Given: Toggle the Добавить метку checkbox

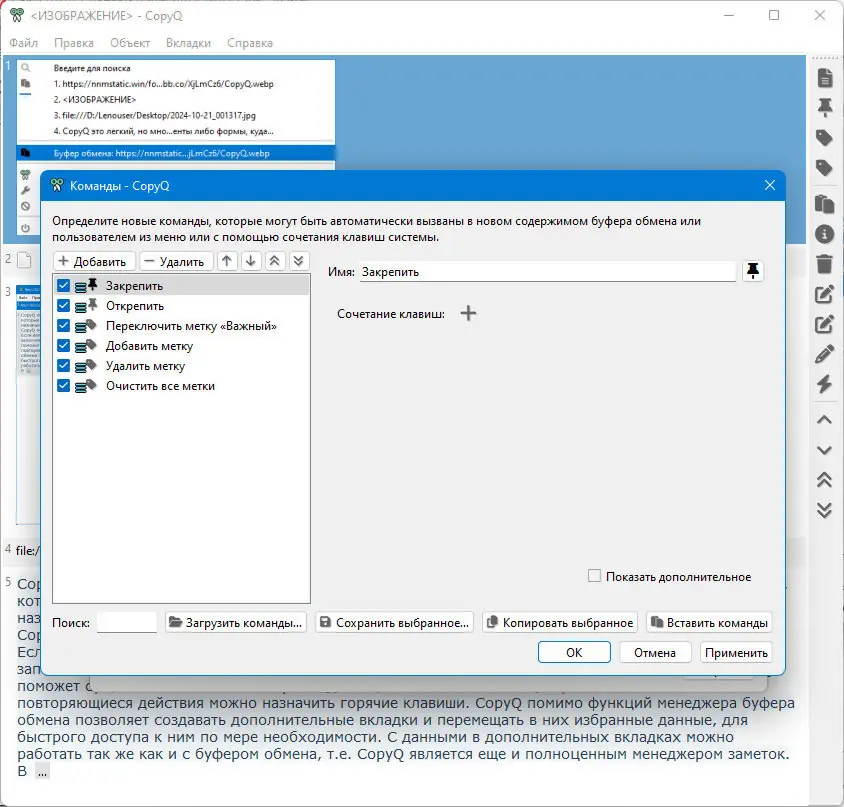Looking at the screenshot, I should (x=64, y=346).
